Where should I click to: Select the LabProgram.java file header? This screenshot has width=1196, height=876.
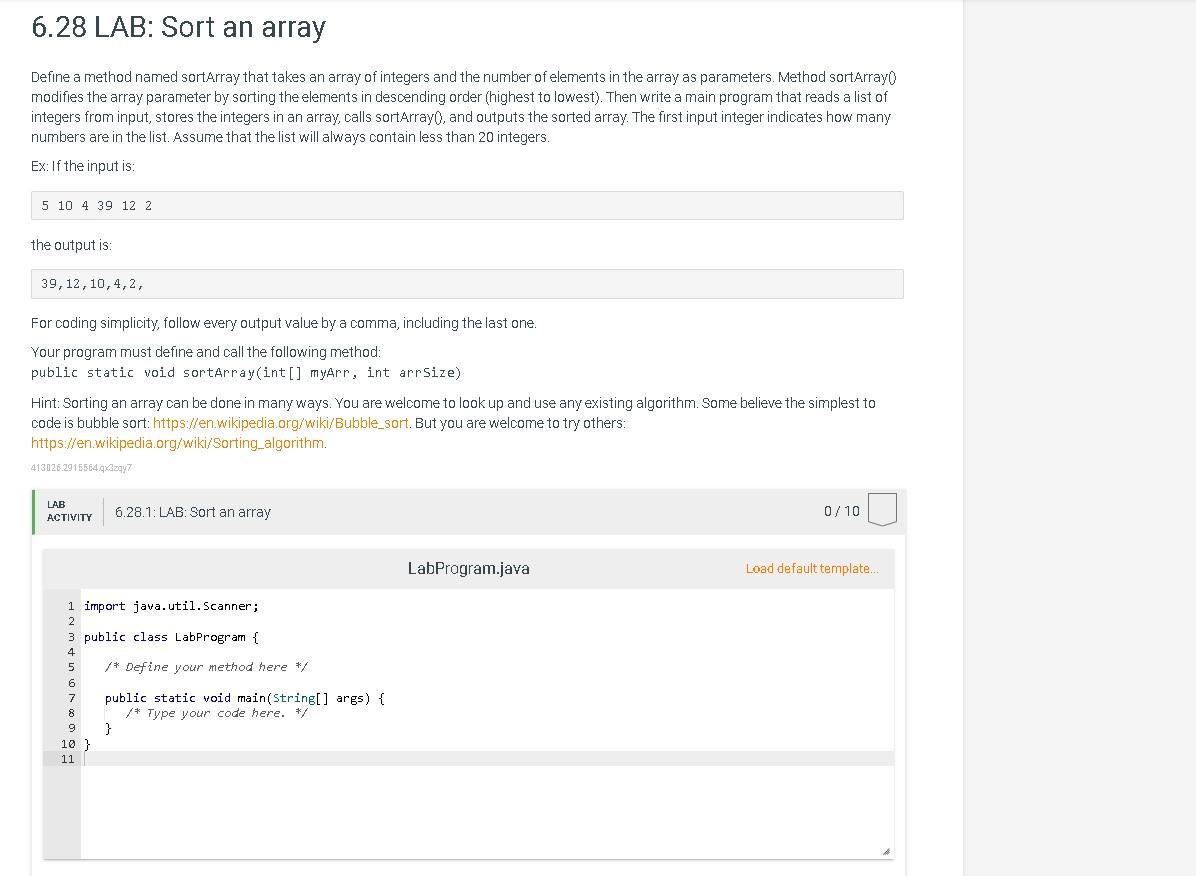pos(469,568)
